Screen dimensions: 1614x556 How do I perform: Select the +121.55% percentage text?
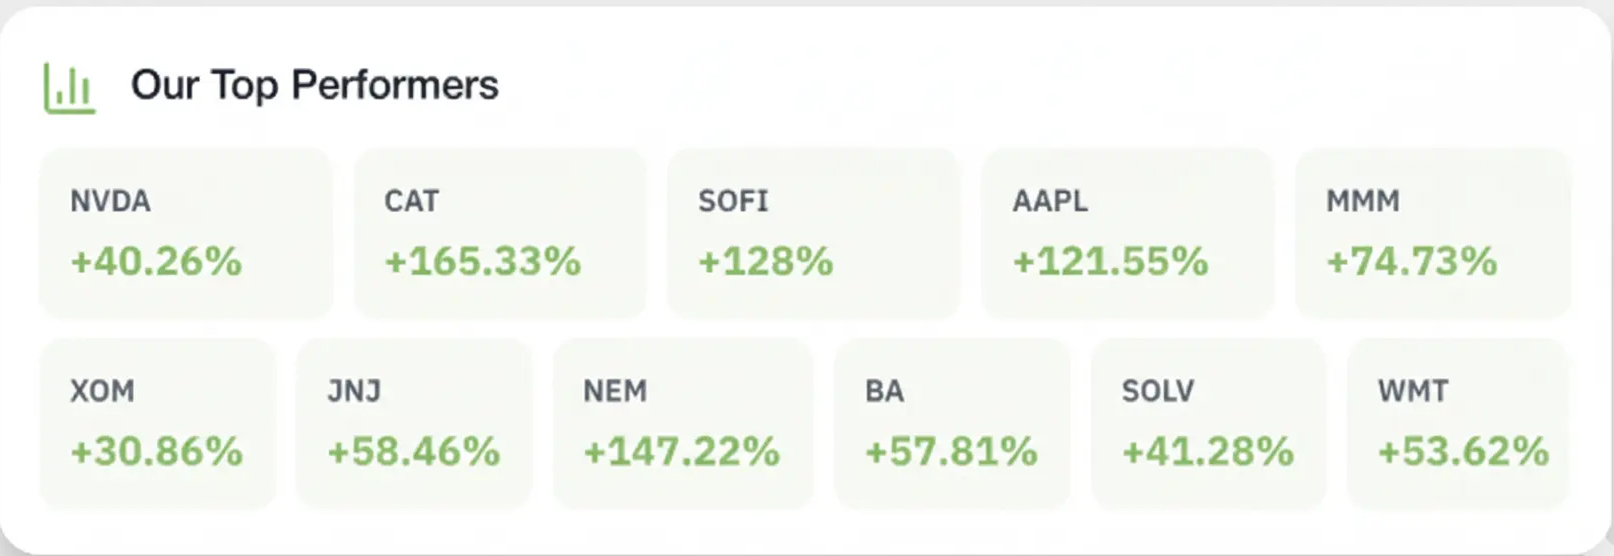click(1110, 262)
